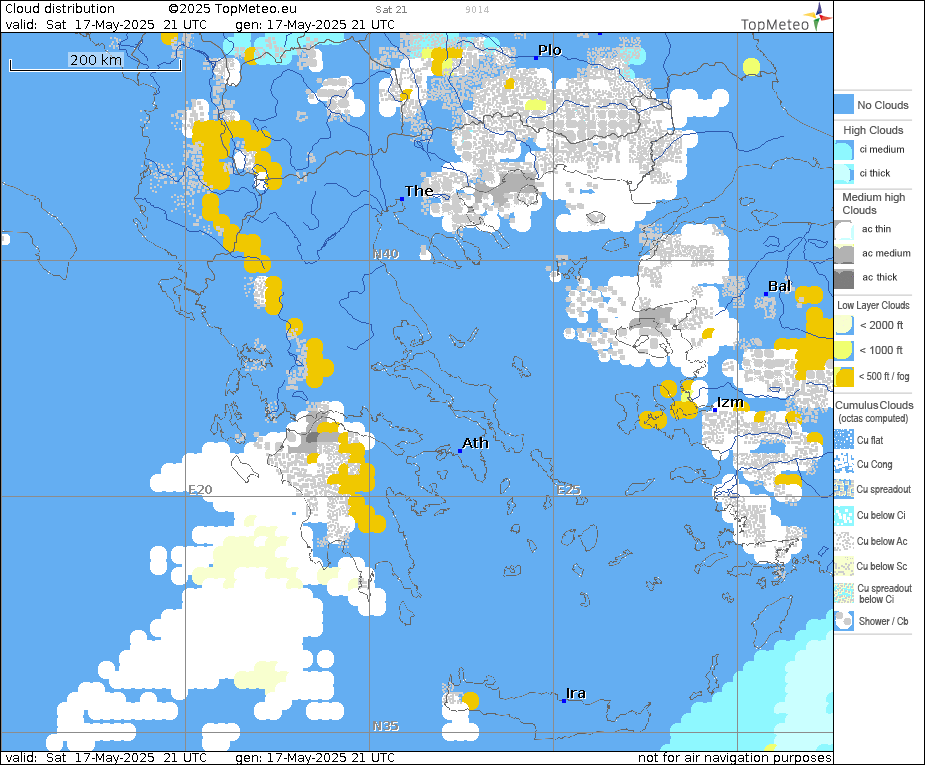
Task: Click the Cu spreadout legend icon
Action: [844, 489]
